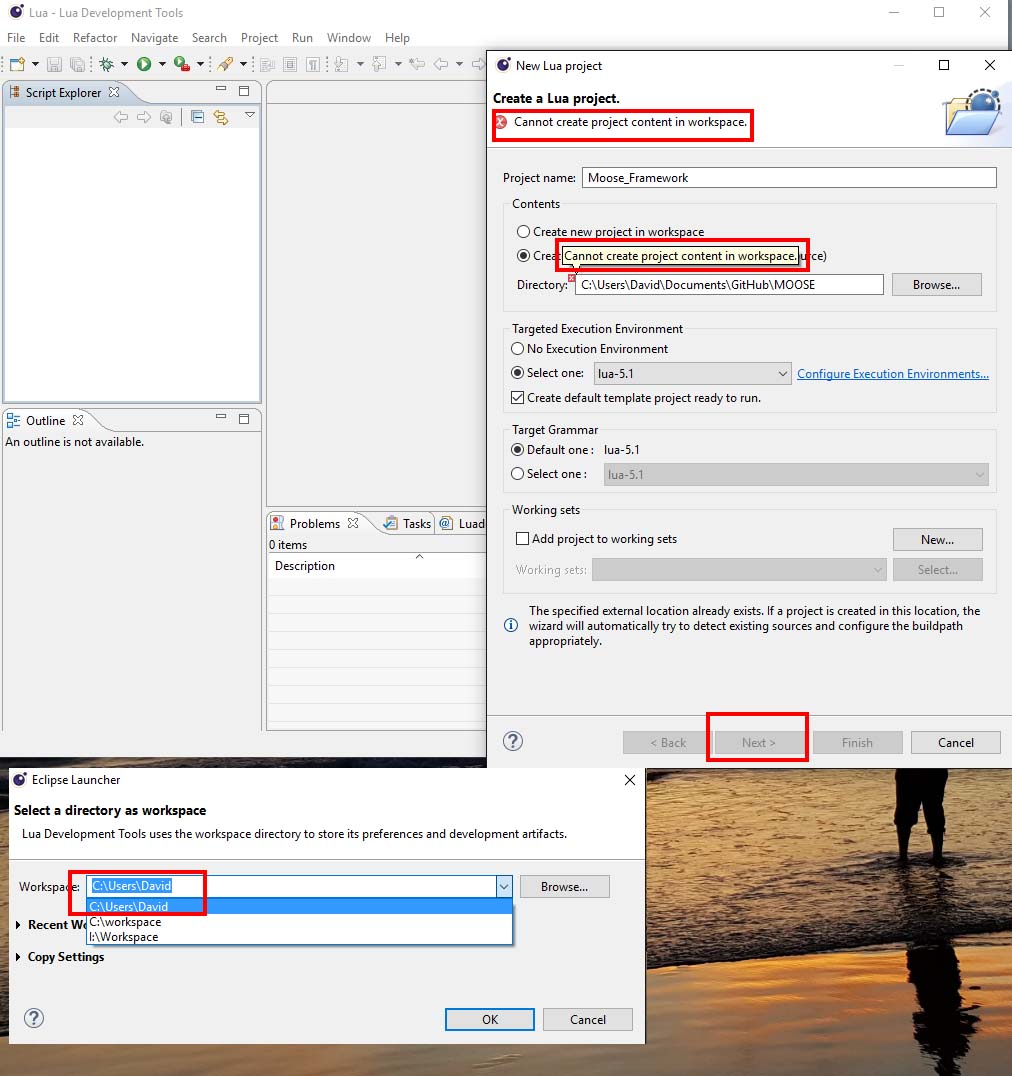Click OK in Eclipse Launcher
Screen dimensions: 1012x1076
click(490, 1019)
